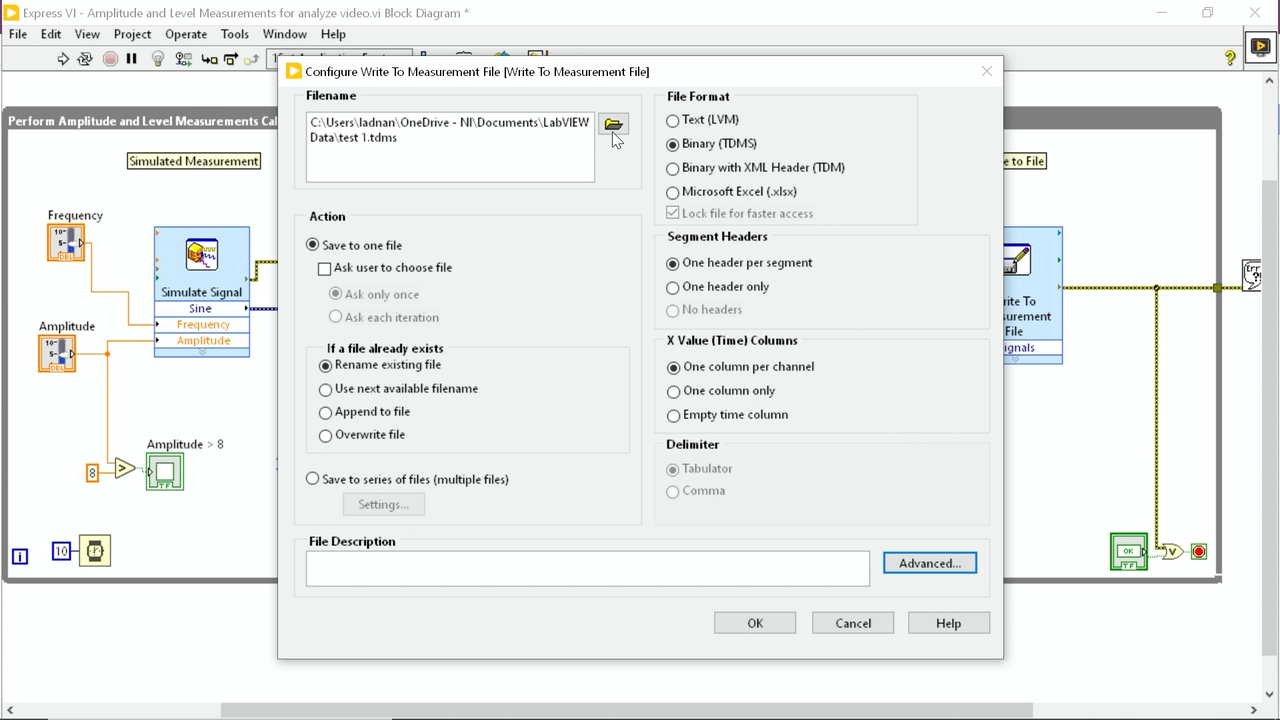Open the Window menu
The image size is (1280, 720).
285,34
